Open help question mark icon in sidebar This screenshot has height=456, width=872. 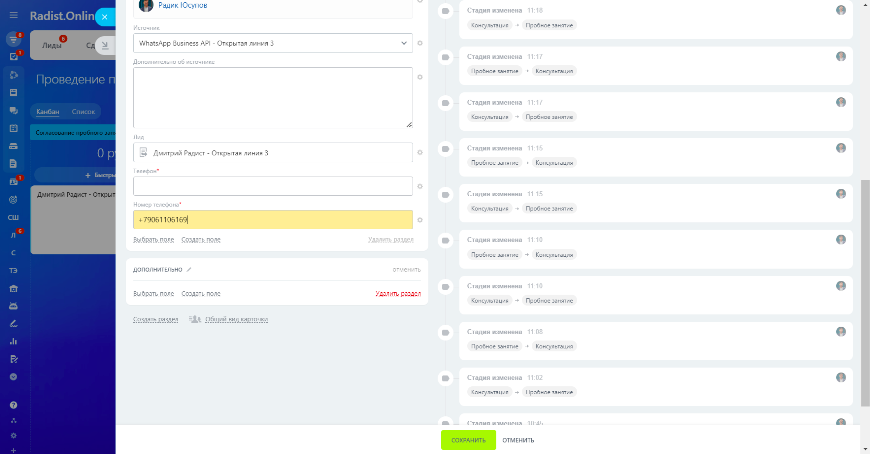coord(13,405)
